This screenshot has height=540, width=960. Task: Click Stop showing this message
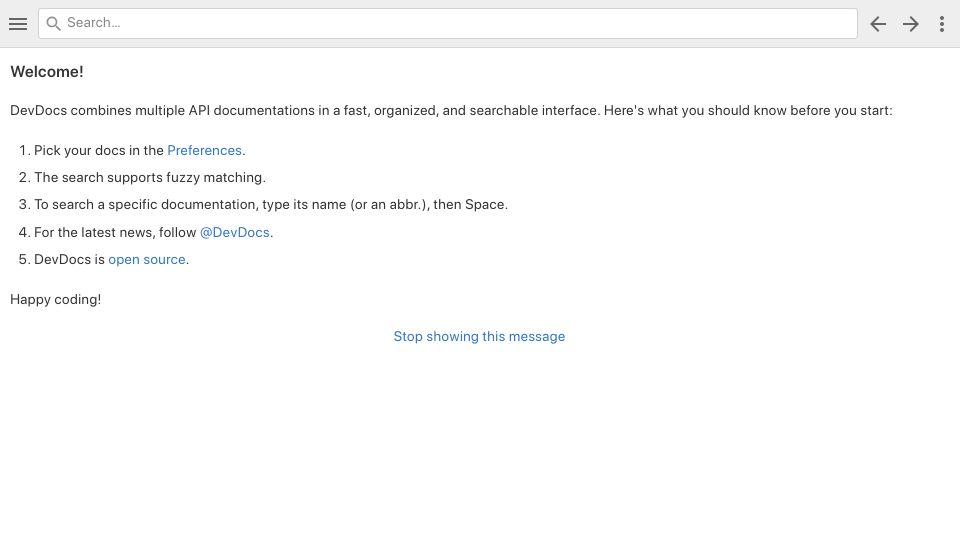tap(479, 336)
